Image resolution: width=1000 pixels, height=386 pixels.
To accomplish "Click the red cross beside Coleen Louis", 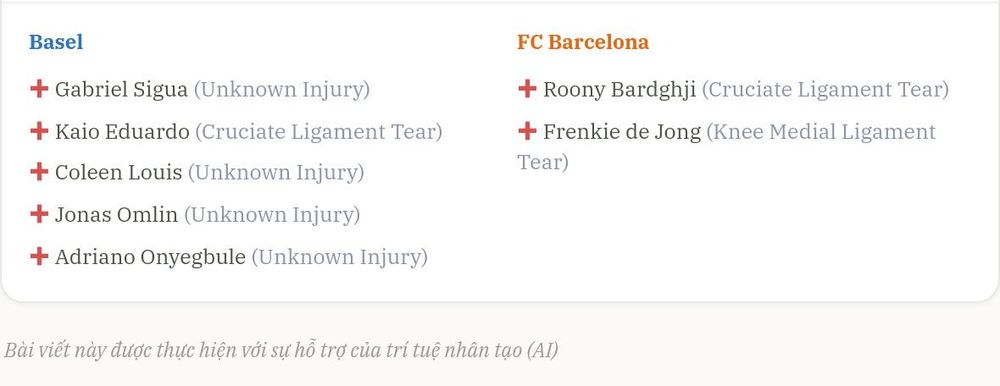I will 39,172.
